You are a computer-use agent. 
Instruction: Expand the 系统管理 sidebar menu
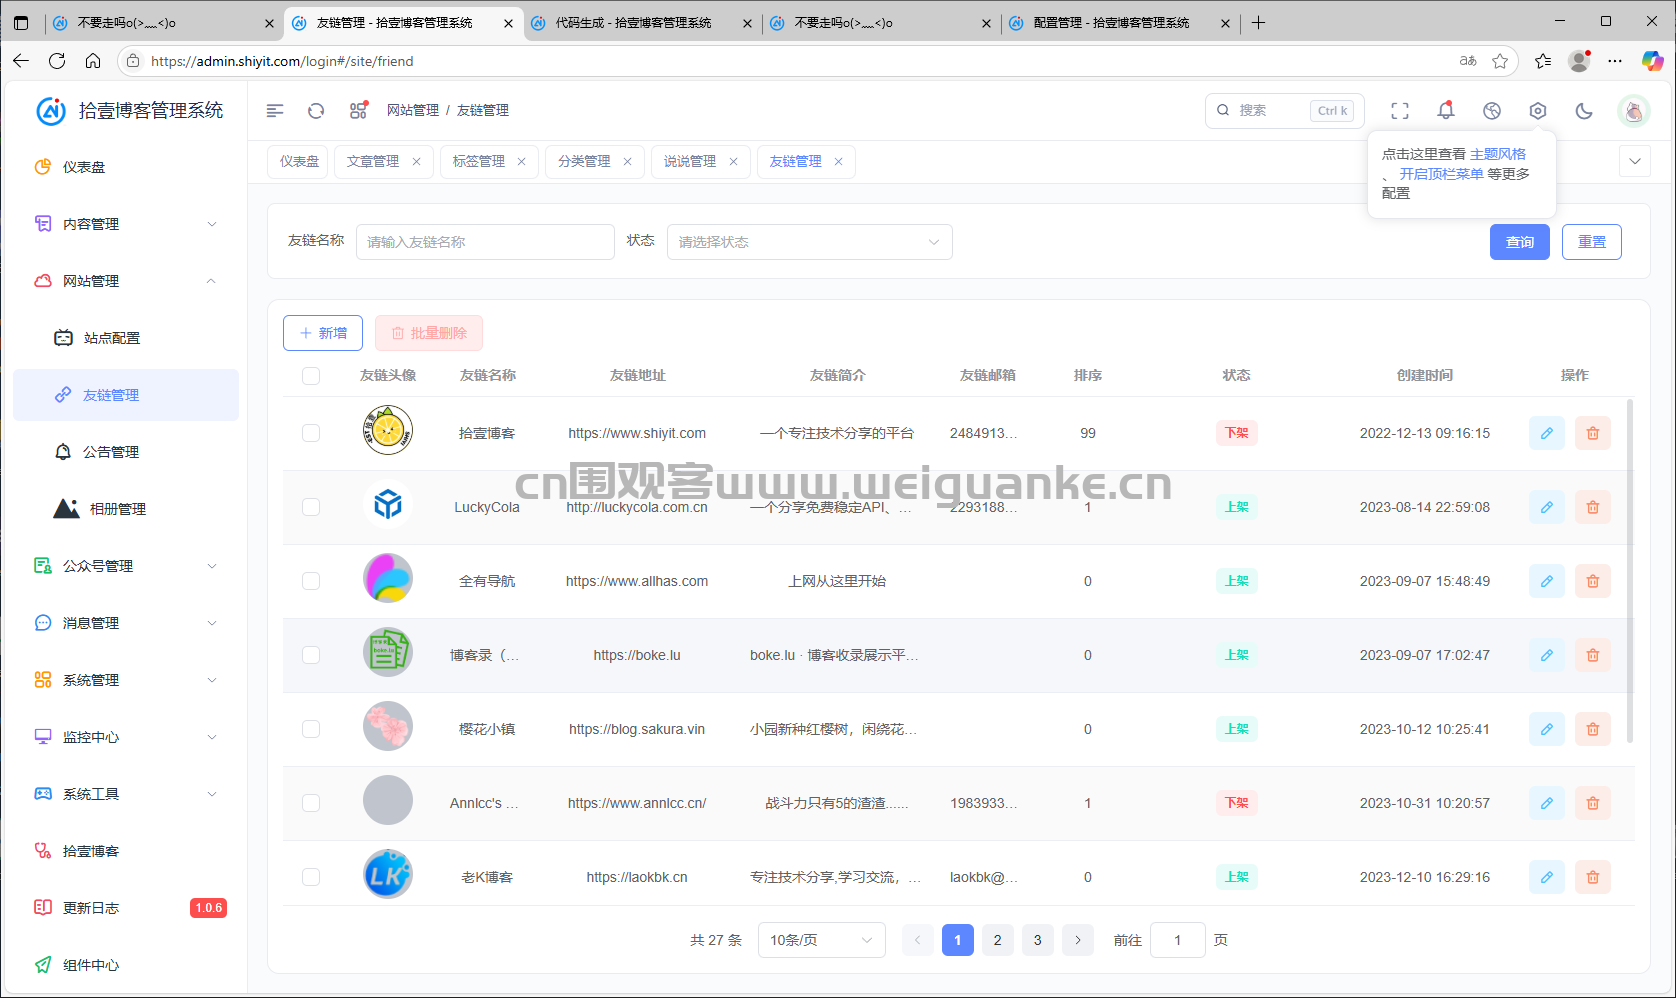(x=126, y=680)
